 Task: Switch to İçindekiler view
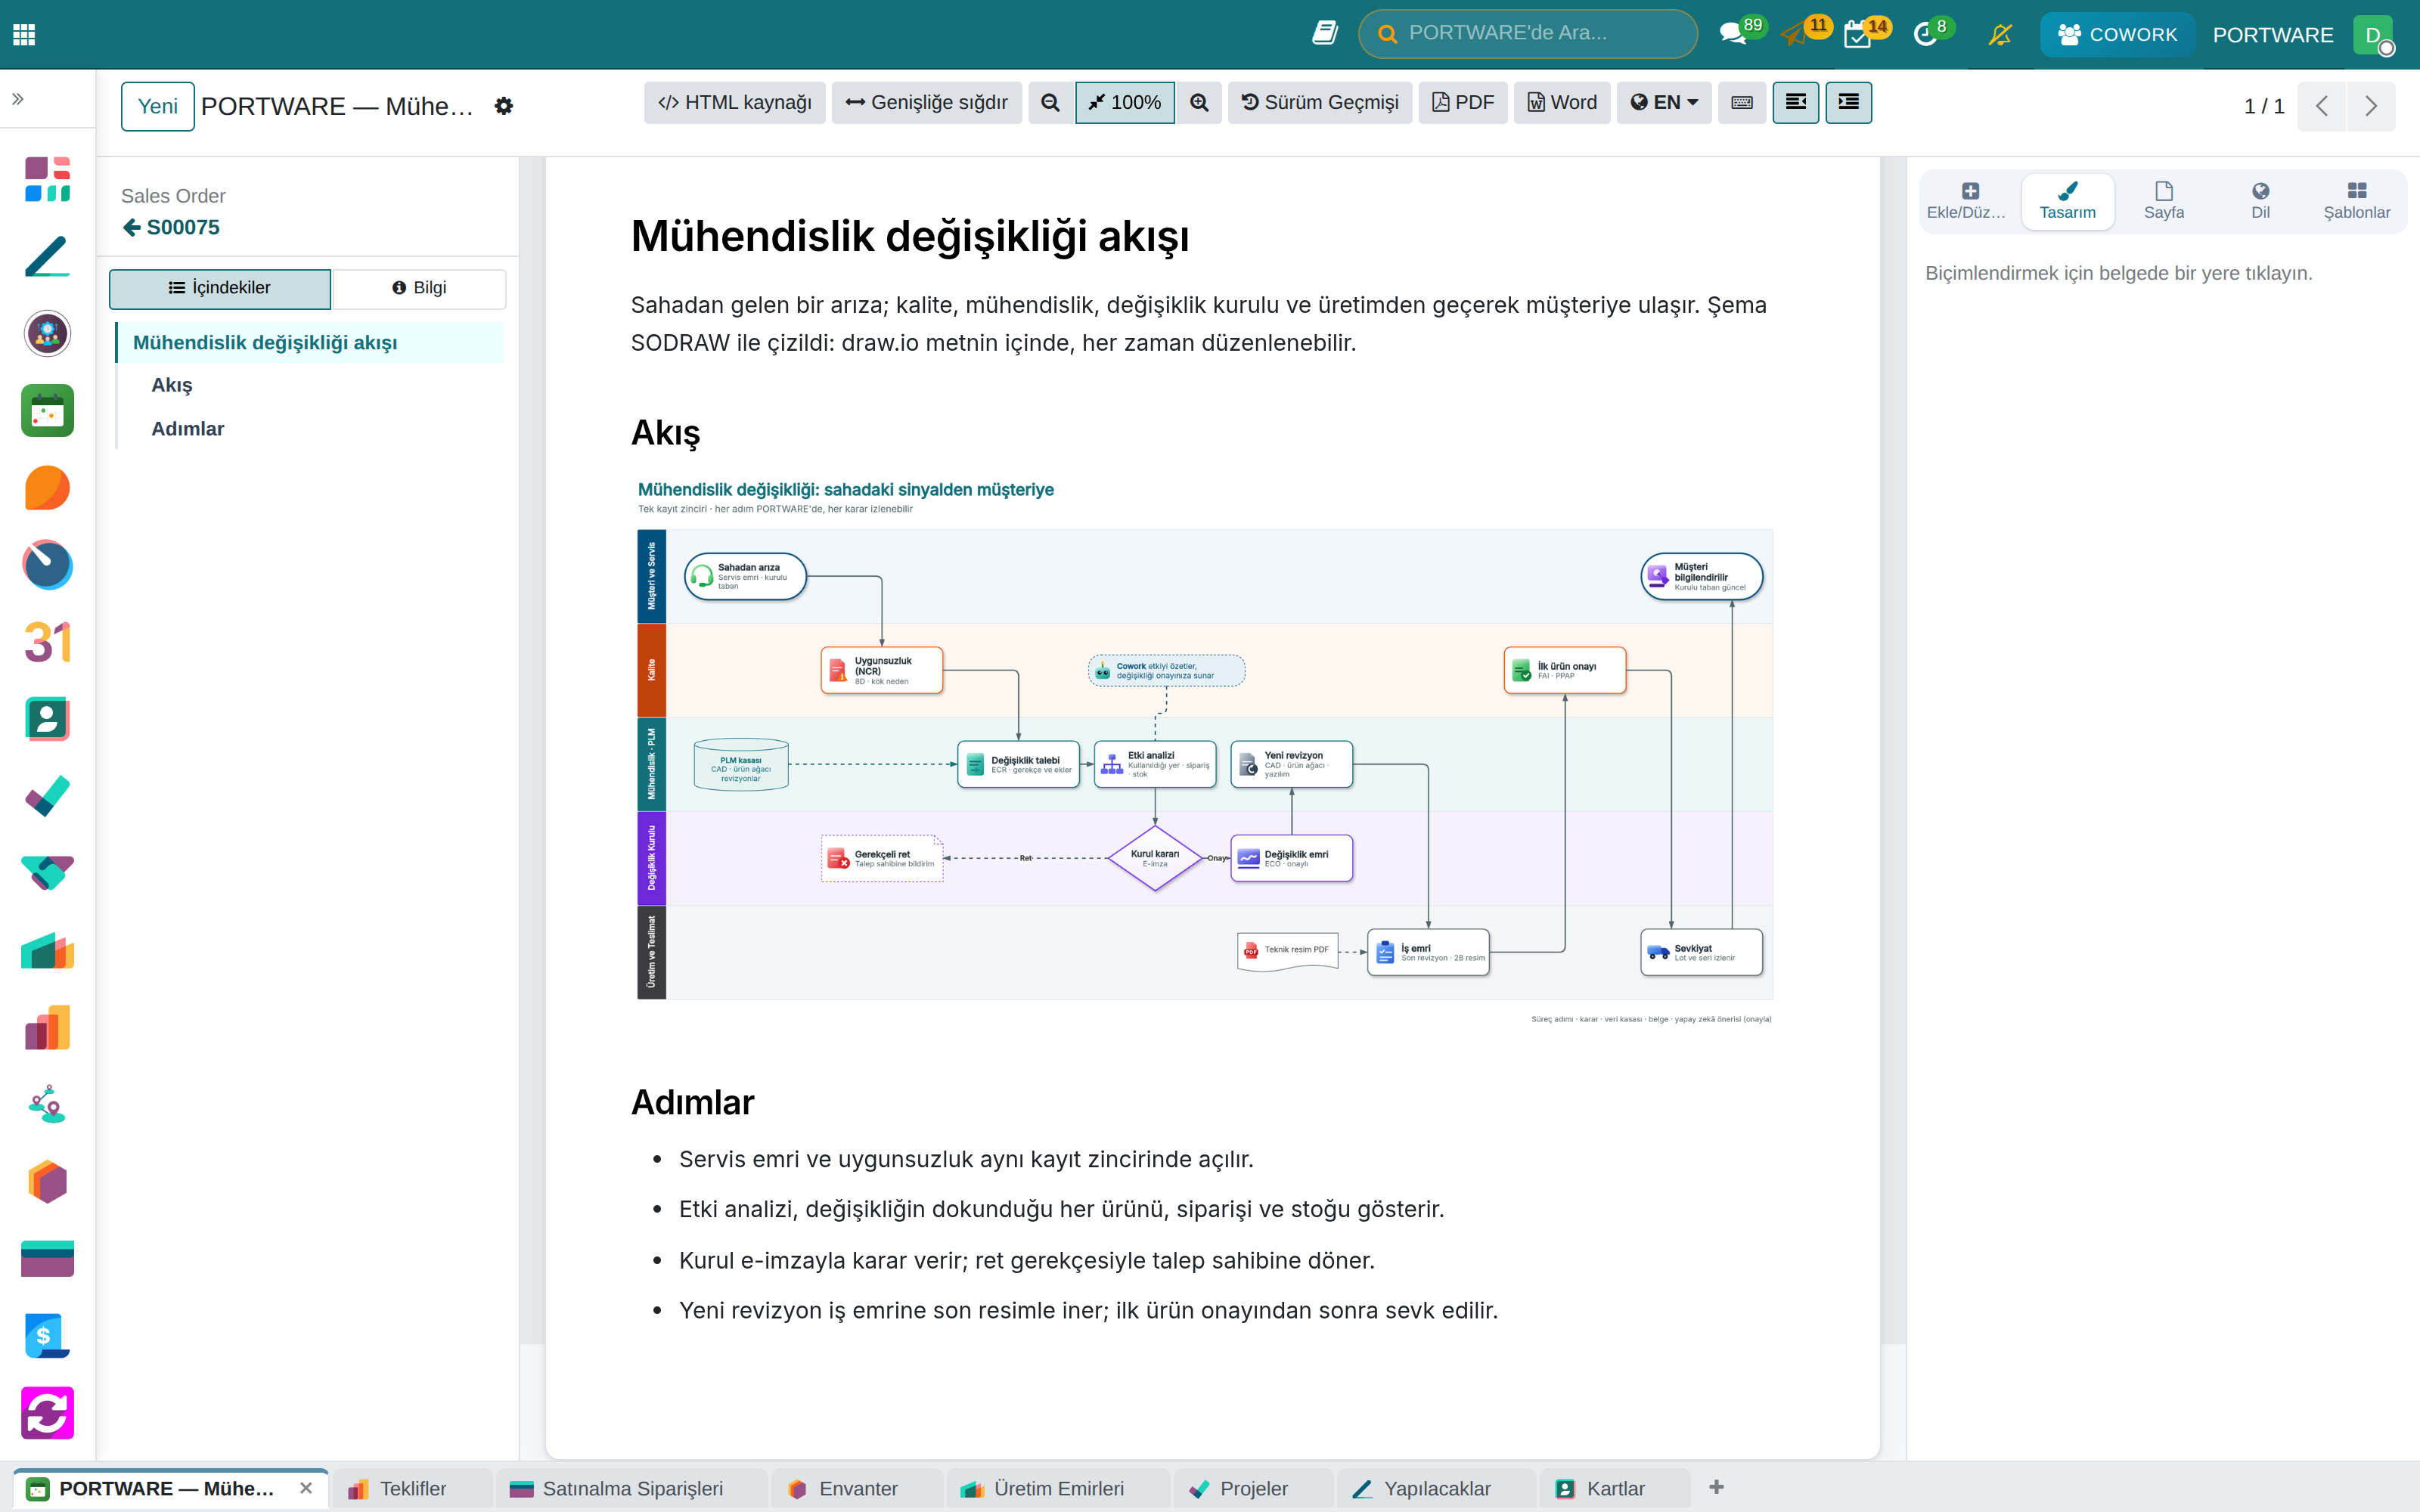click(x=220, y=288)
